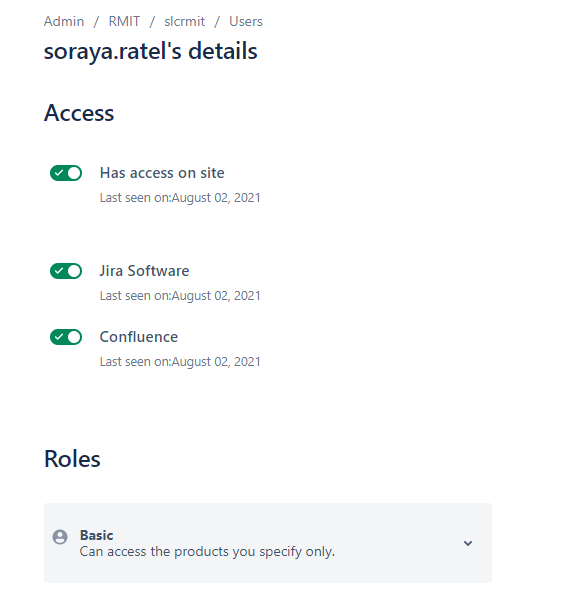Screen dimensions: 561x601
Task: Click the Confluence product label
Action: pos(139,337)
